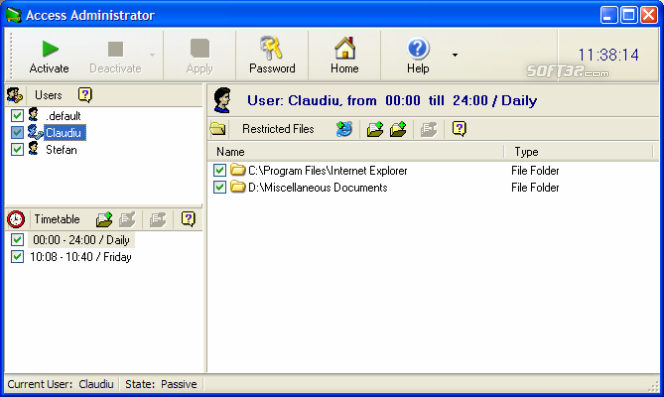Sort by the Name column header
This screenshot has height=397, width=664.
tap(356, 152)
